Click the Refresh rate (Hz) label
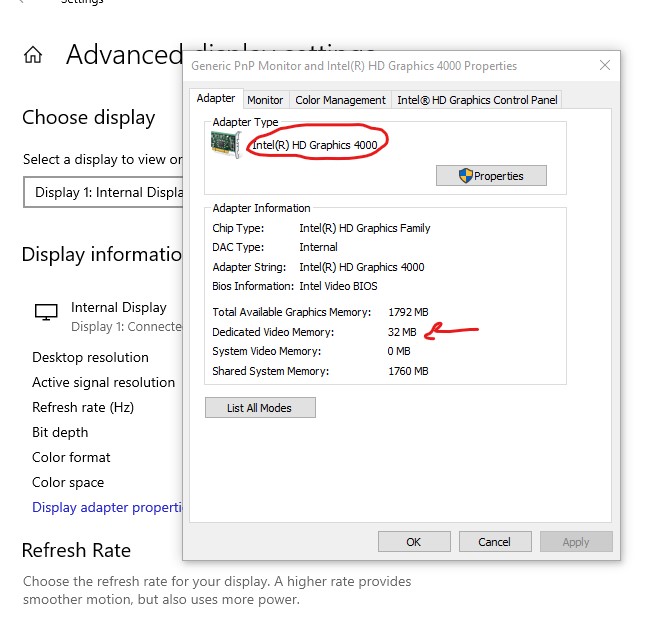This screenshot has width=652, height=629. 83,407
